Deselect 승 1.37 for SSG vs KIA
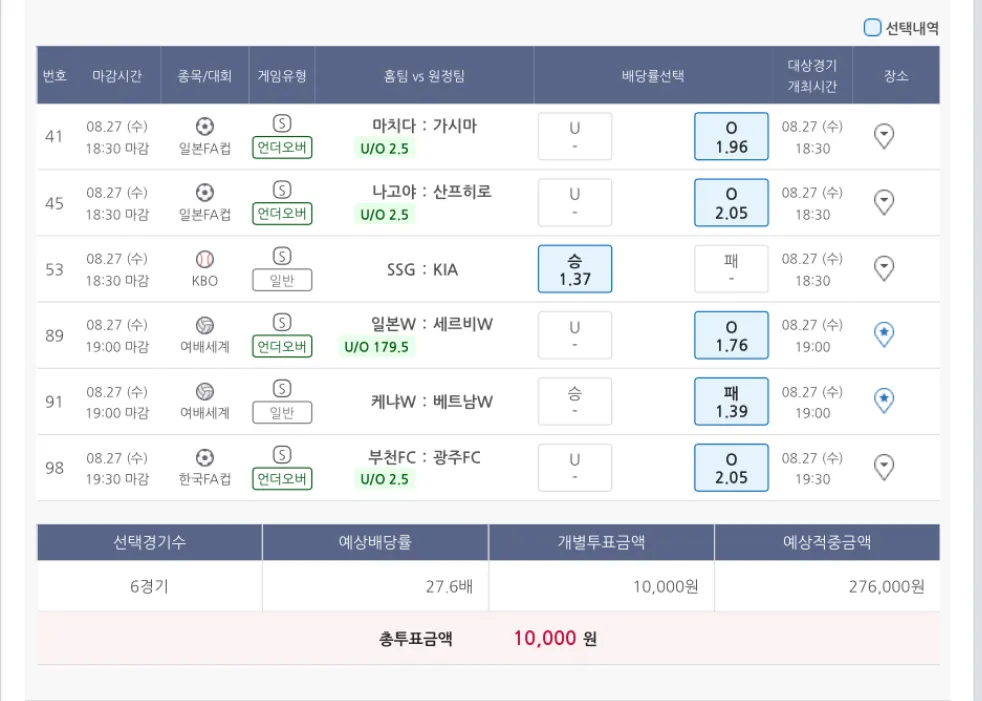 pos(575,269)
